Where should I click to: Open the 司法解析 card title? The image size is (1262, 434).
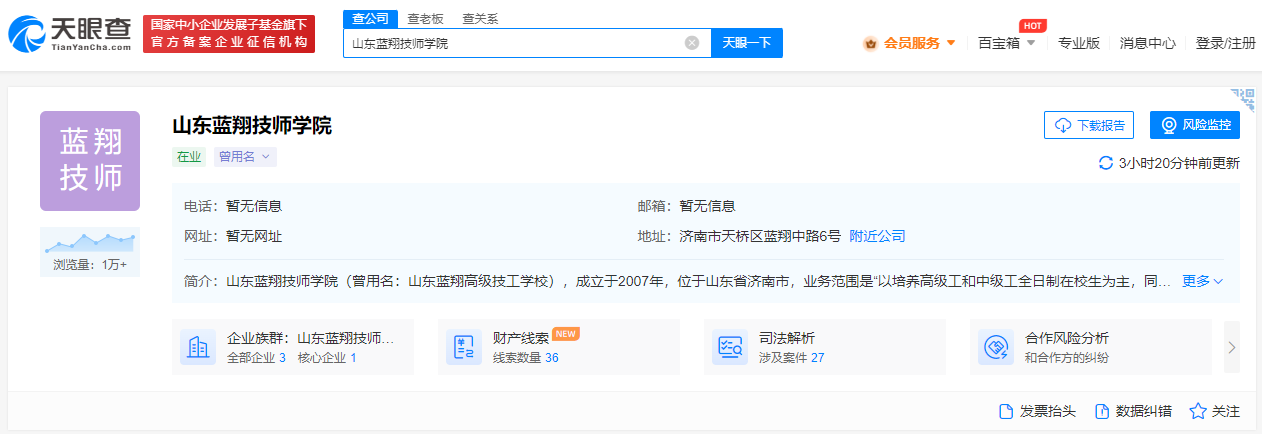(x=787, y=338)
